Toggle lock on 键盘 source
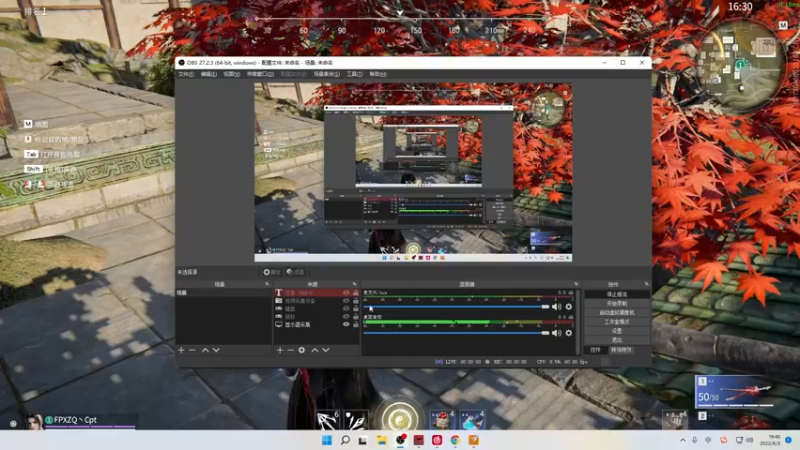Viewport: 800px width, 450px height. (356, 309)
